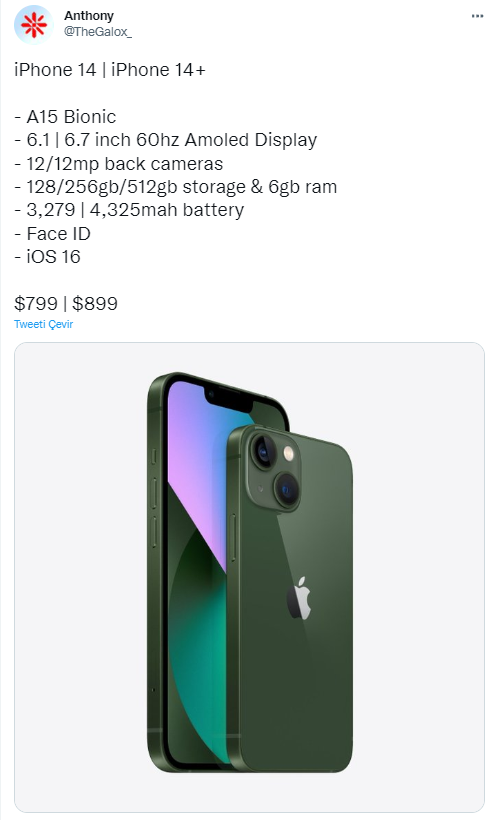Click the 60hz Amoled Display spec line
The height and width of the screenshot is (820, 496).
pyautogui.click(x=166, y=140)
